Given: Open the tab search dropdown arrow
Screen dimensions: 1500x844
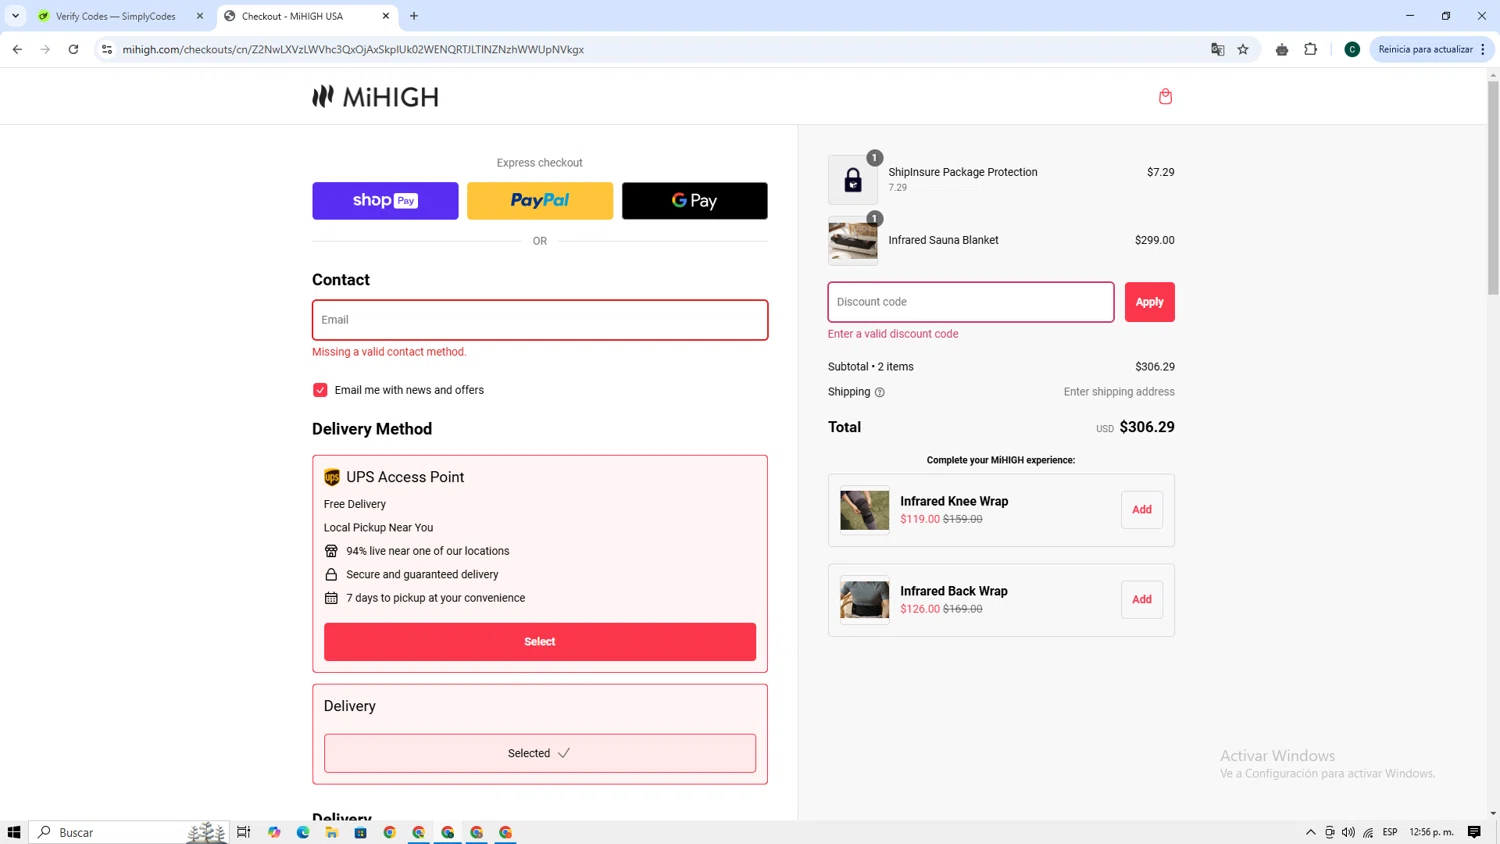Looking at the screenshot, I should [x=16, y=16].
